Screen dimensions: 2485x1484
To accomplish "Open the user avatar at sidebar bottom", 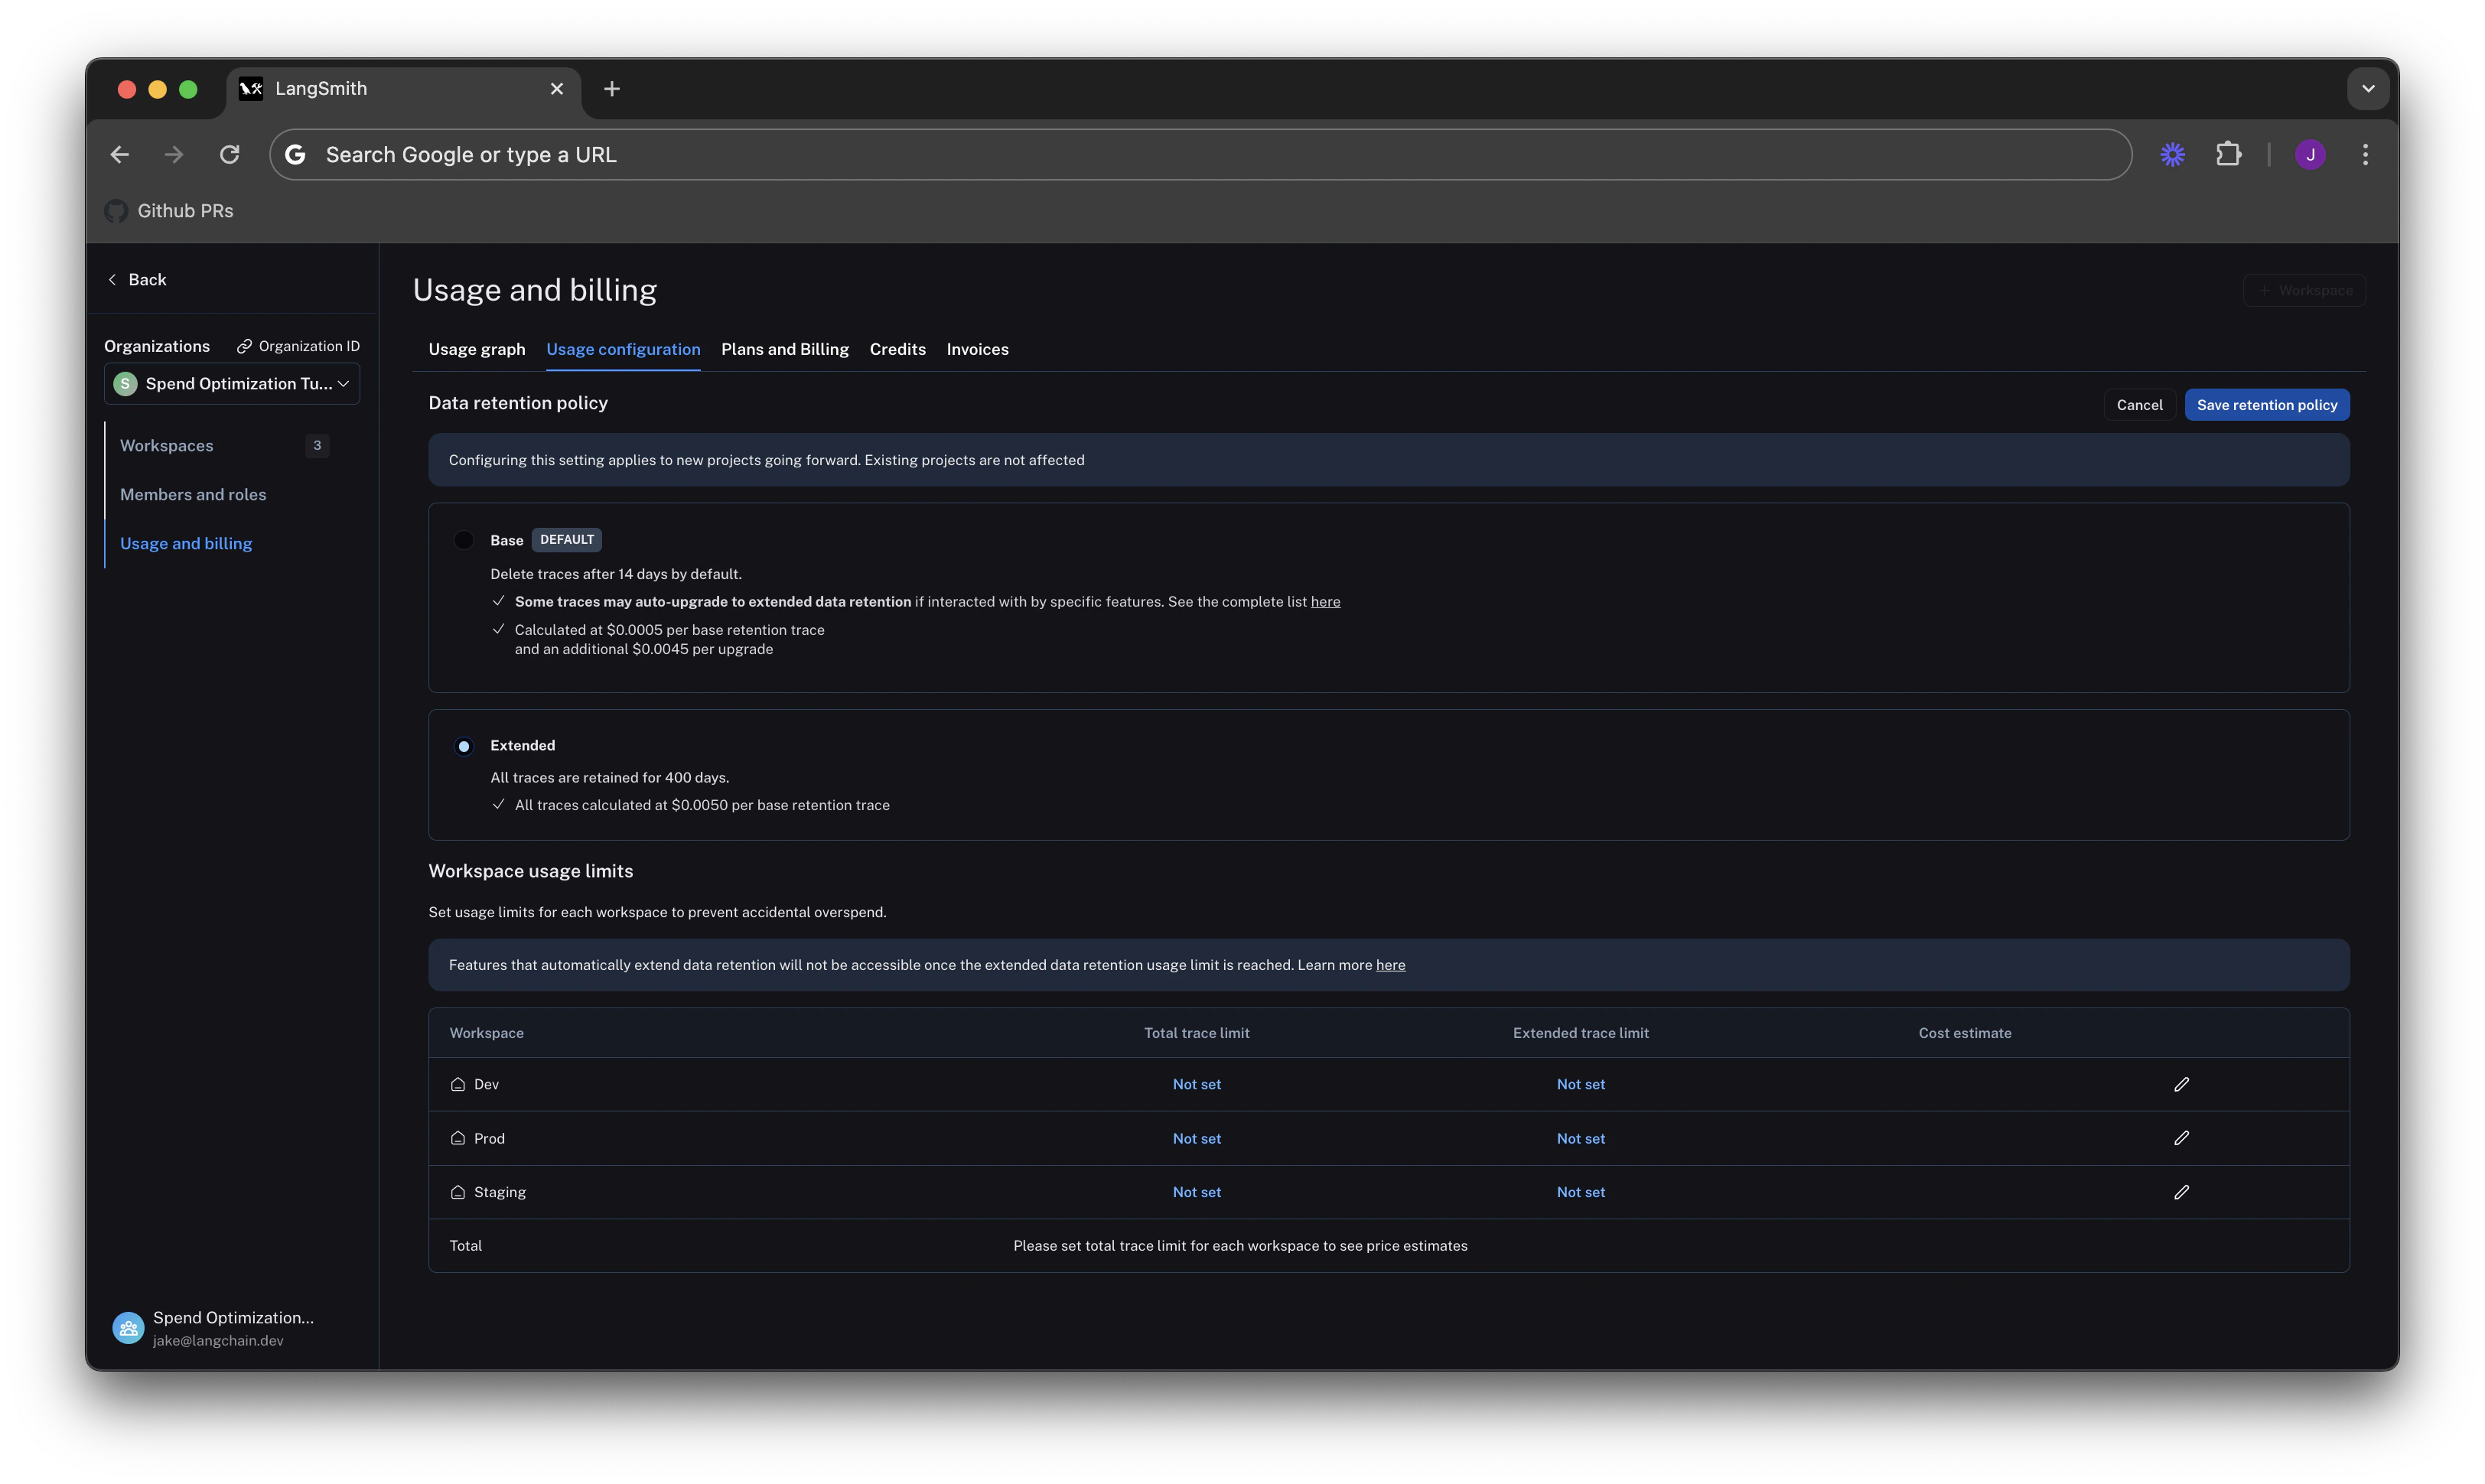I will tap(128, 1328).
